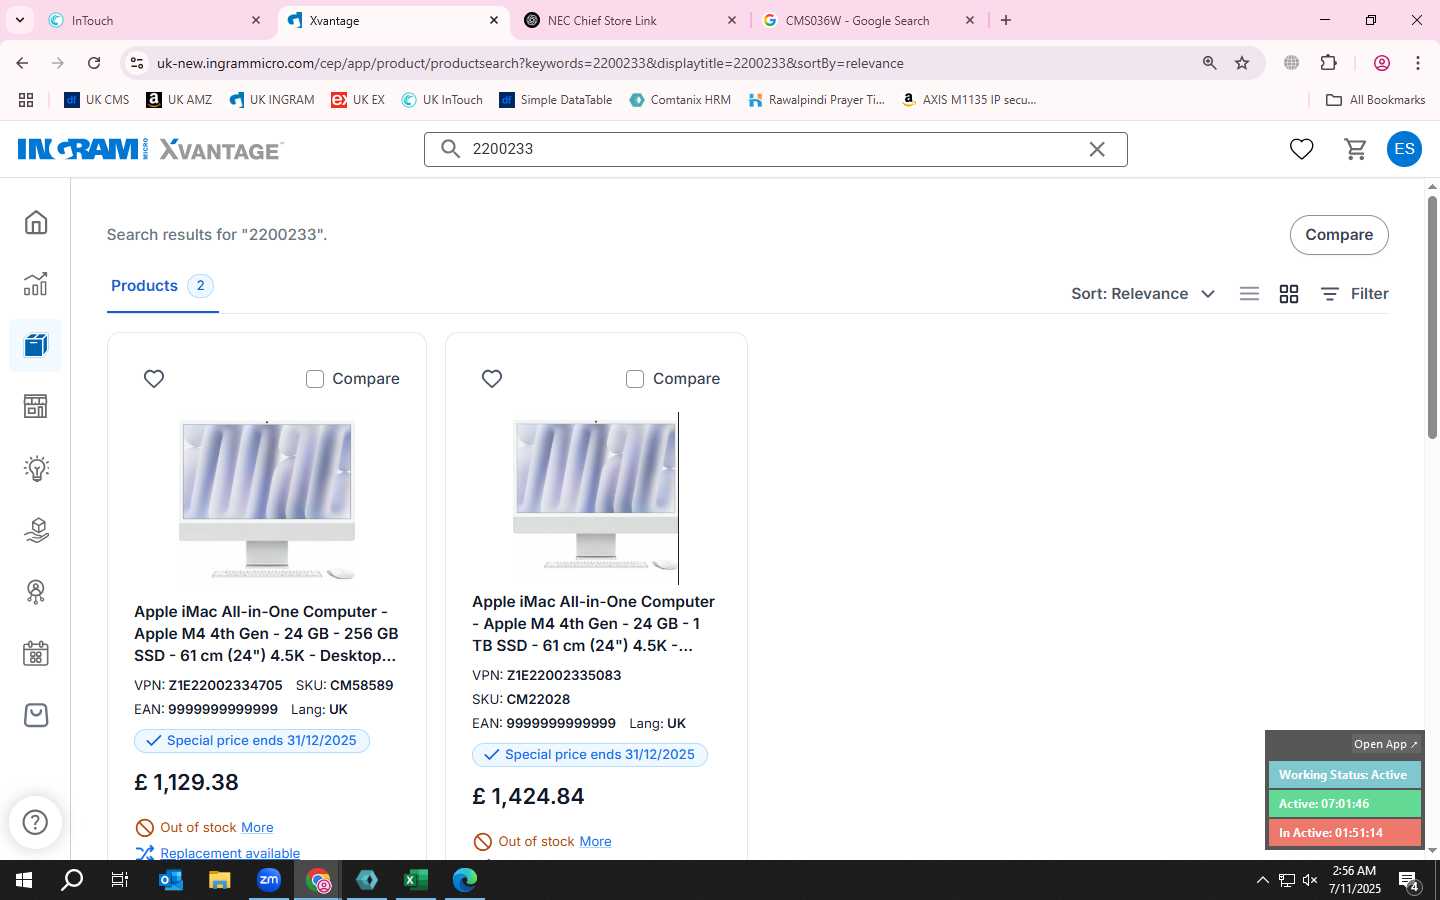This screenshot has width=1440, height=900.
Task: Check Compare for 256 GB iMac
Action: (315, 379)
